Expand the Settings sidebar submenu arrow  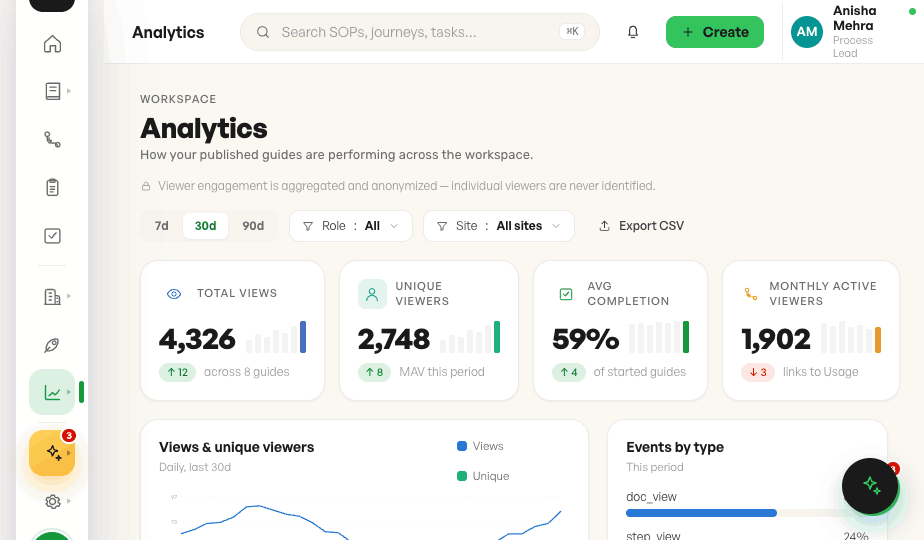click(x=69, y=501)
